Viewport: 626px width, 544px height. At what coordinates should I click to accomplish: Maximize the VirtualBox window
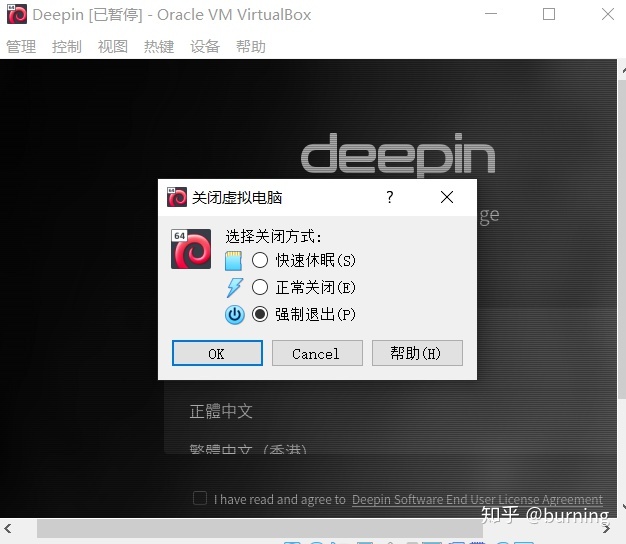pyautogui.click(x=549, y=14)
